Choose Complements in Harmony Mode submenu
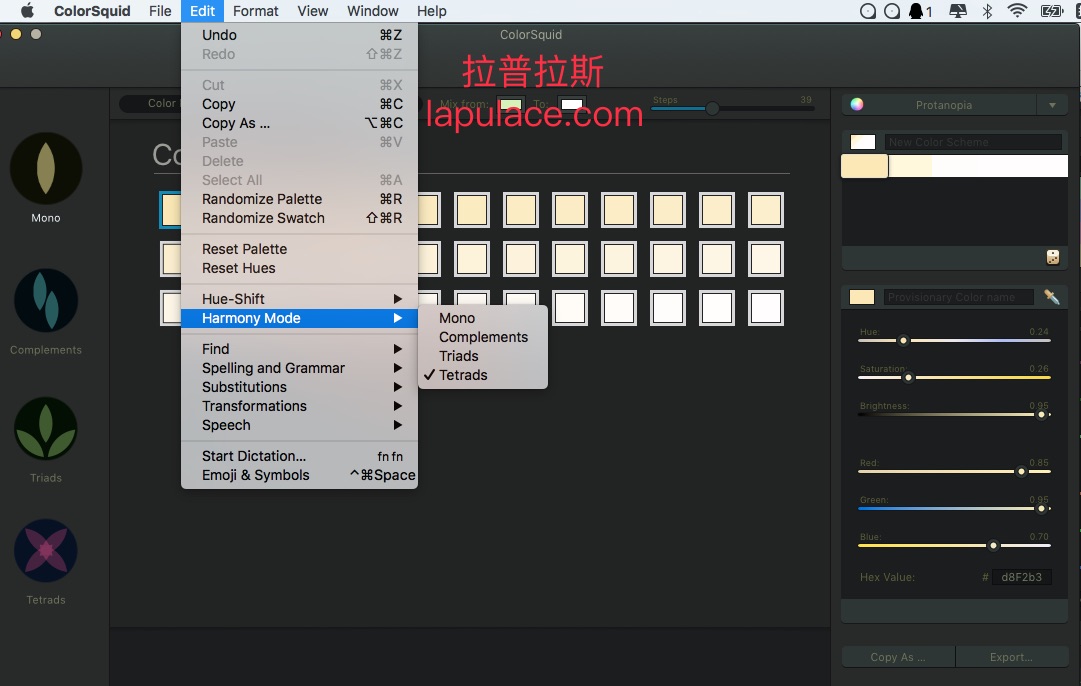This screenshot has width=1081, height=686. [483, 337]
